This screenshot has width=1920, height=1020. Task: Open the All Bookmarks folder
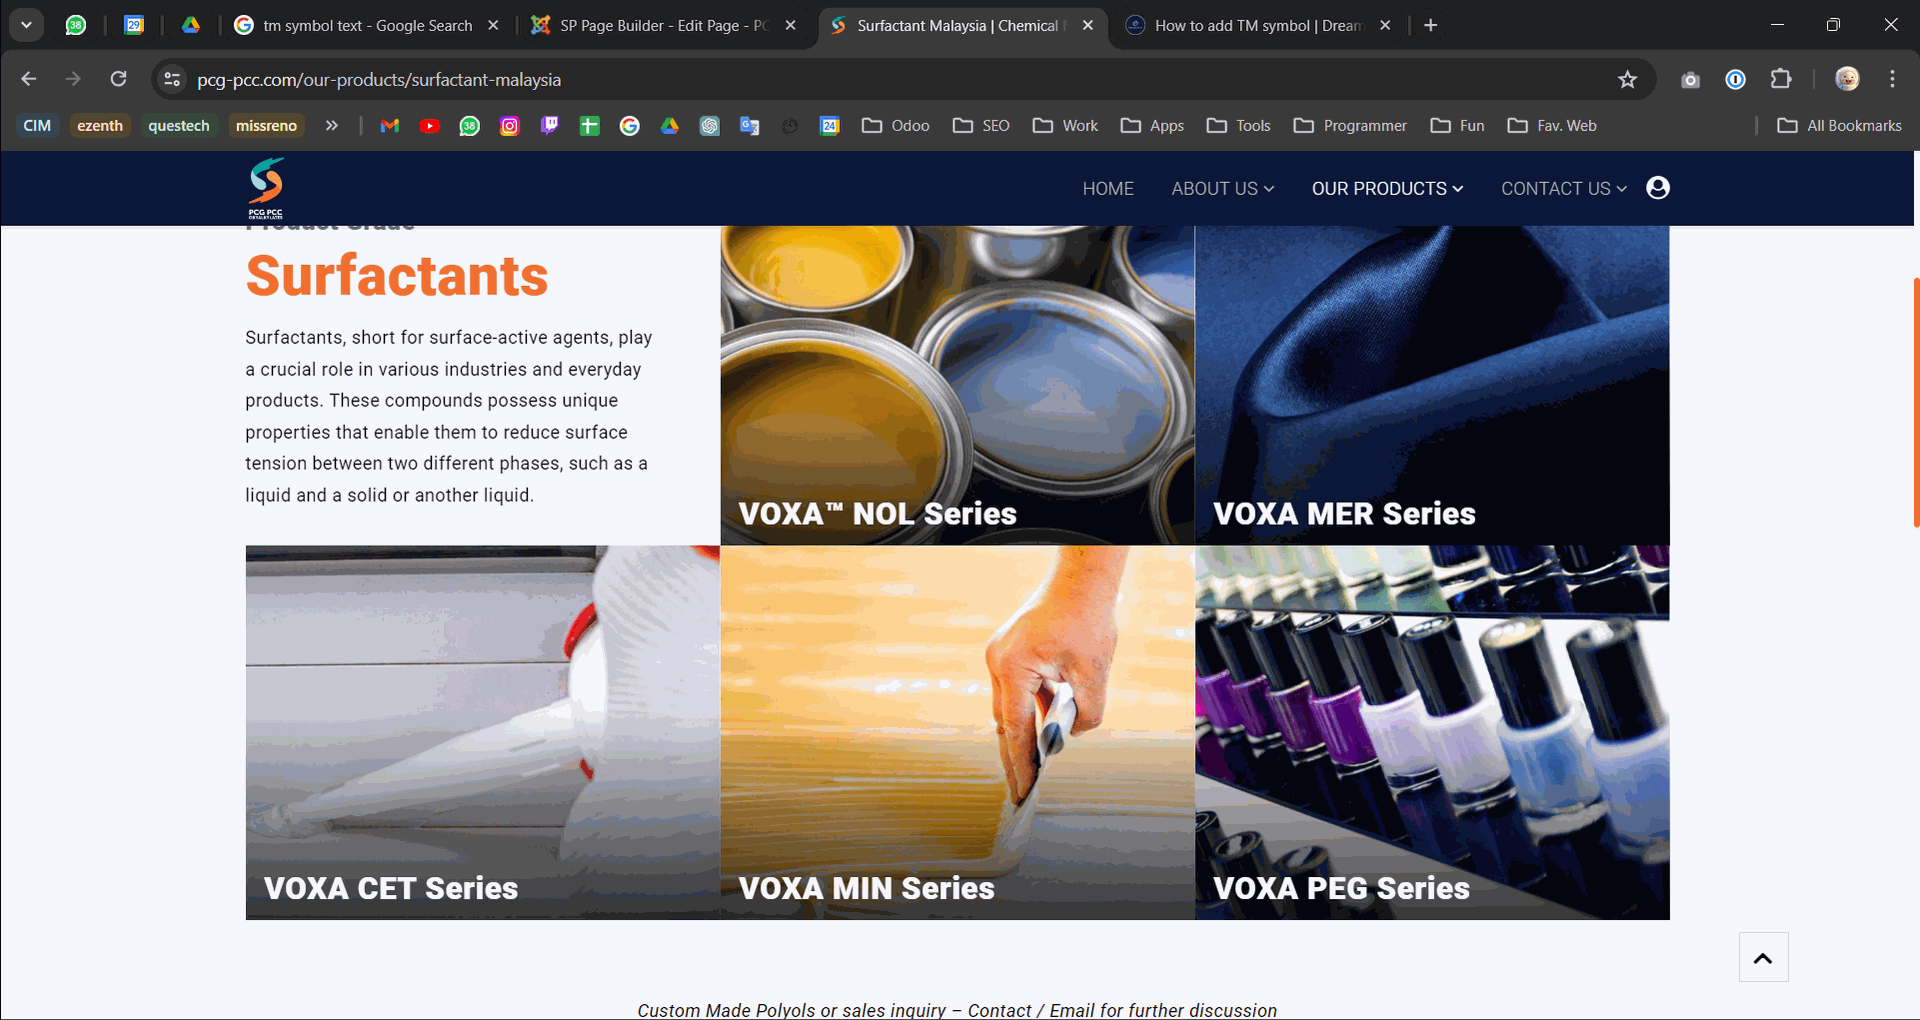click(x=1840, y=125)
